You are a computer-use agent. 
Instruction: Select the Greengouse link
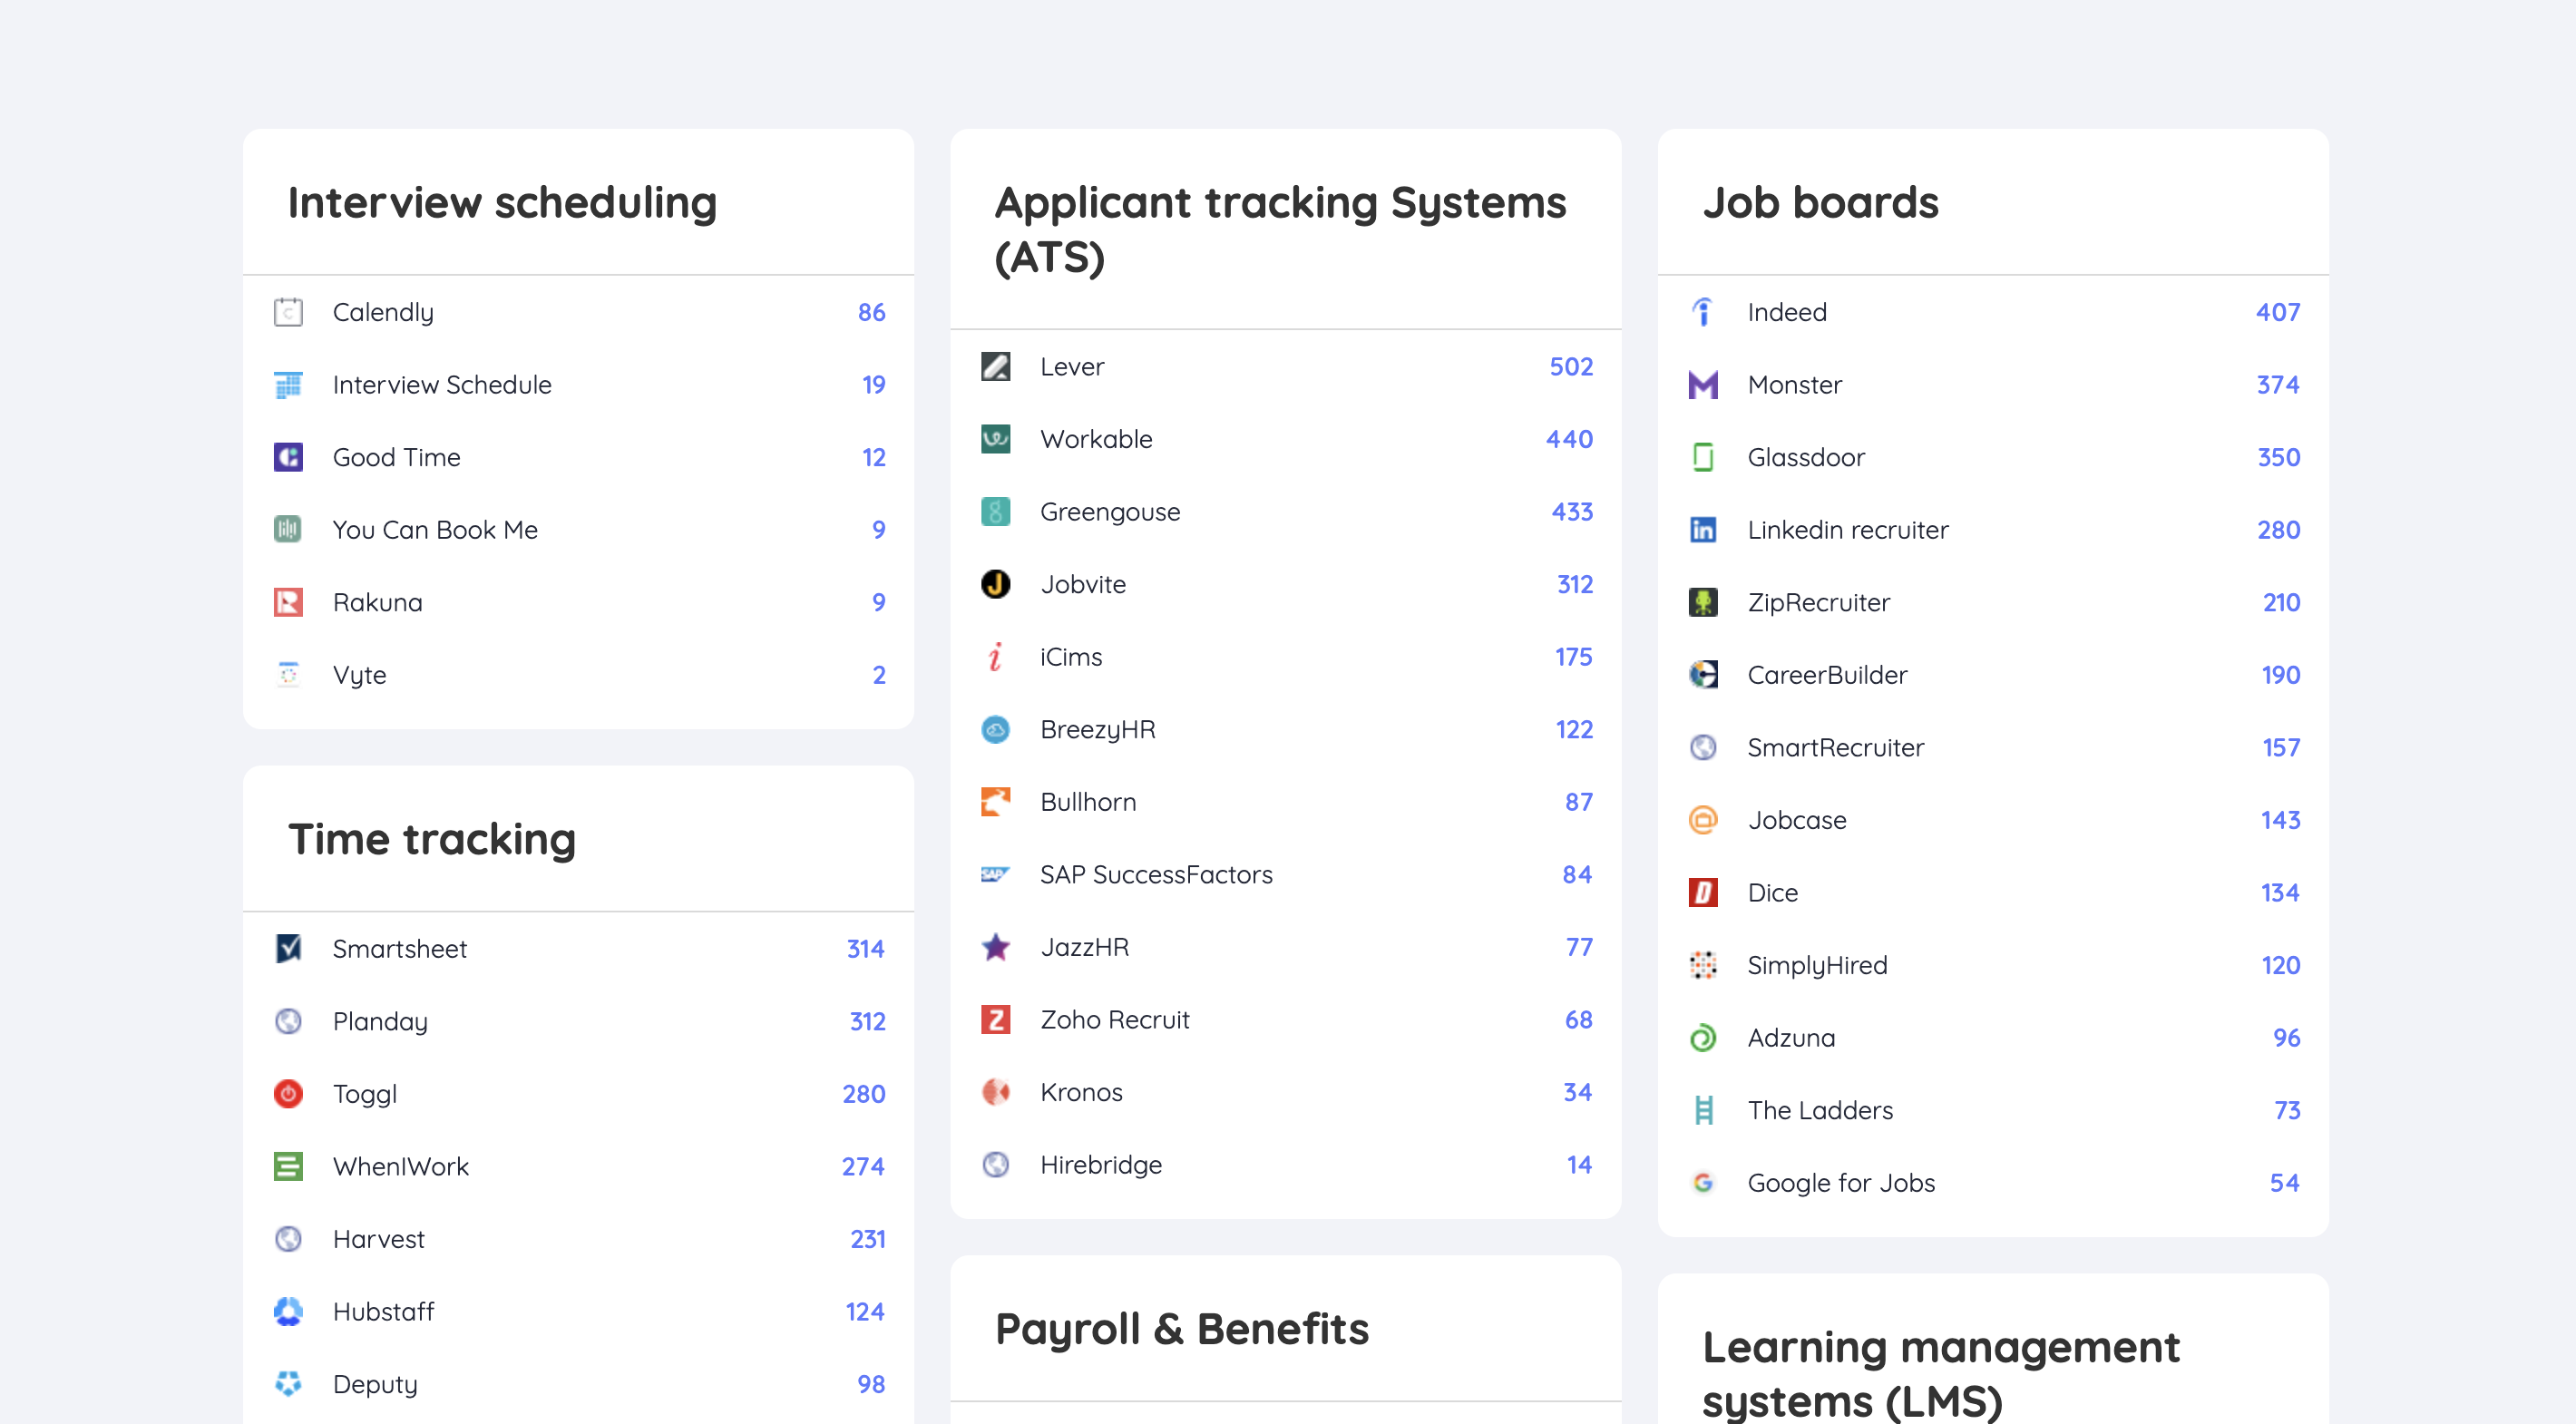(1110, 511)
